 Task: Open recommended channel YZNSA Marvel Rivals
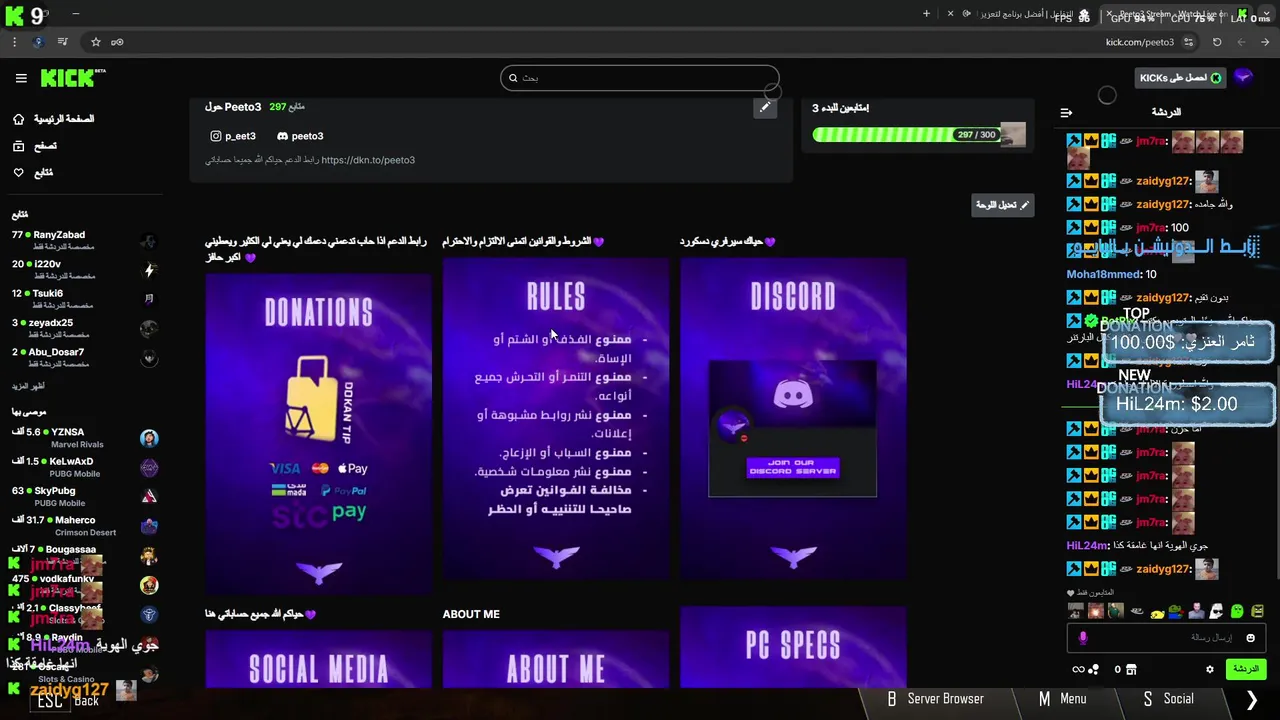pos(84,438)
